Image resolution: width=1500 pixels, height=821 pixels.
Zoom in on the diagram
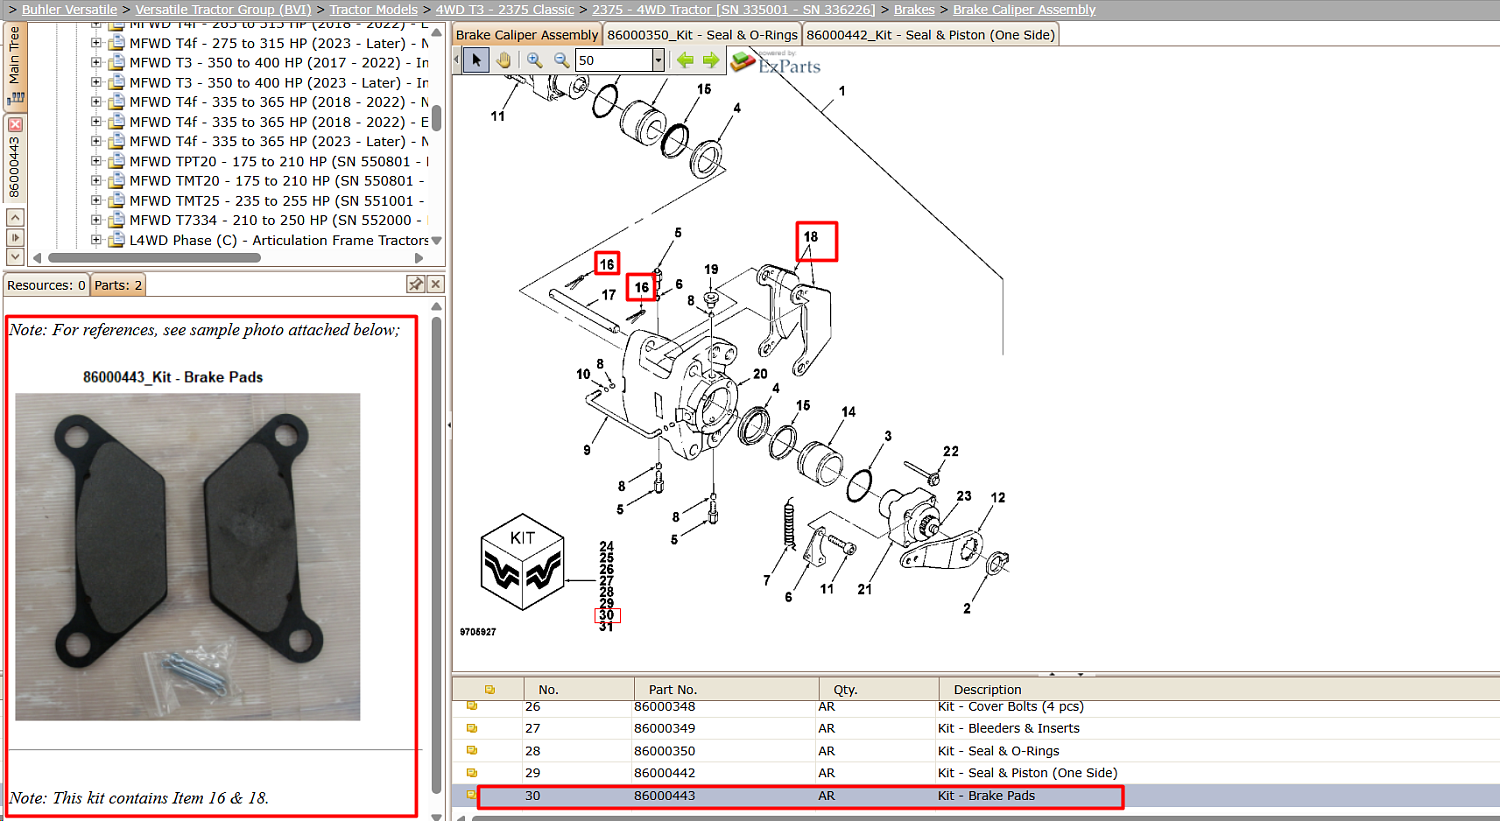pyautogui.click(x=535, y=60)
